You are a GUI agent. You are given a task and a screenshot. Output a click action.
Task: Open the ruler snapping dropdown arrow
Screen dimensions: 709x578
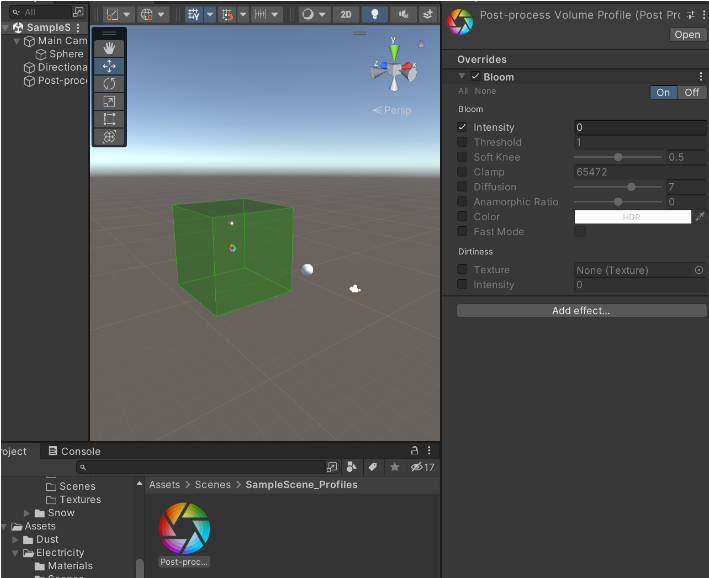point(274,14)
